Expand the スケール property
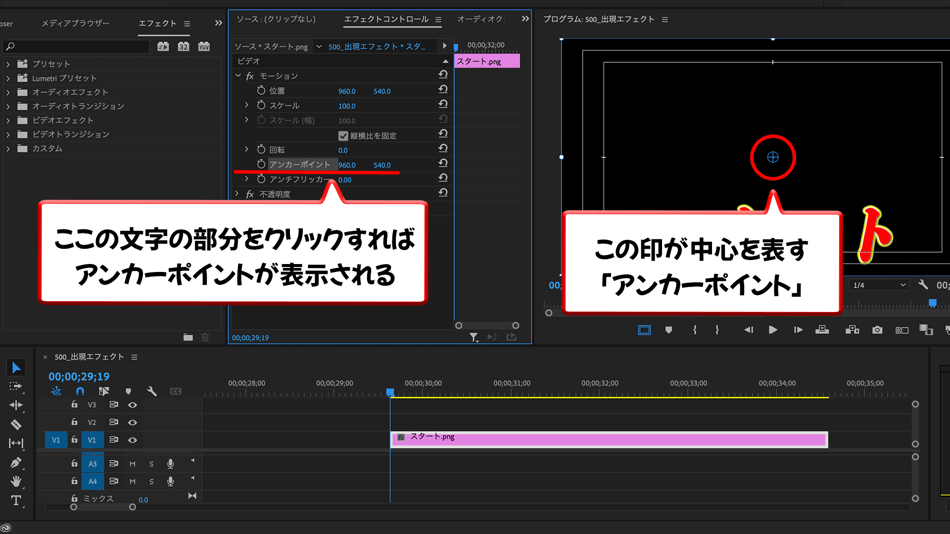950x534 pixels. tap(247, 105)
